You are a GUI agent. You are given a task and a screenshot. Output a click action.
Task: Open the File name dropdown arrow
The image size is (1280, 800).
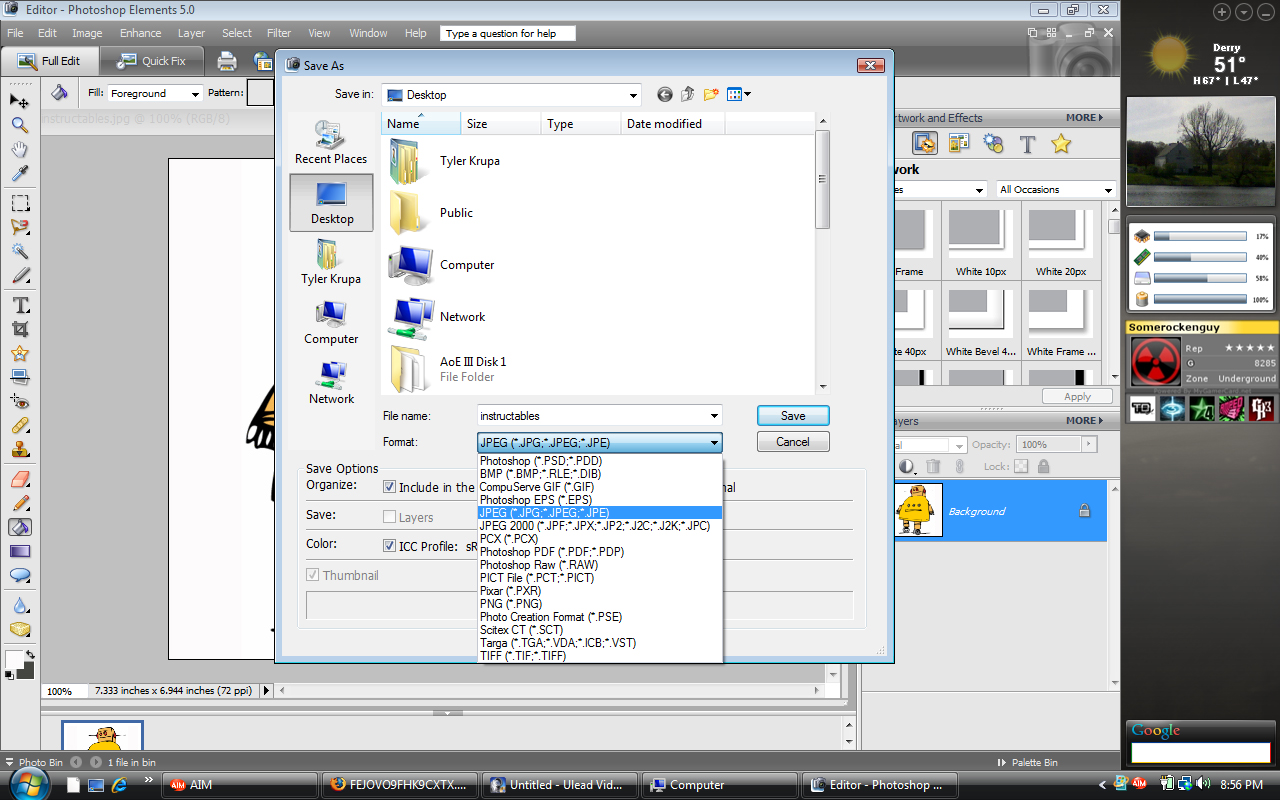714,416
